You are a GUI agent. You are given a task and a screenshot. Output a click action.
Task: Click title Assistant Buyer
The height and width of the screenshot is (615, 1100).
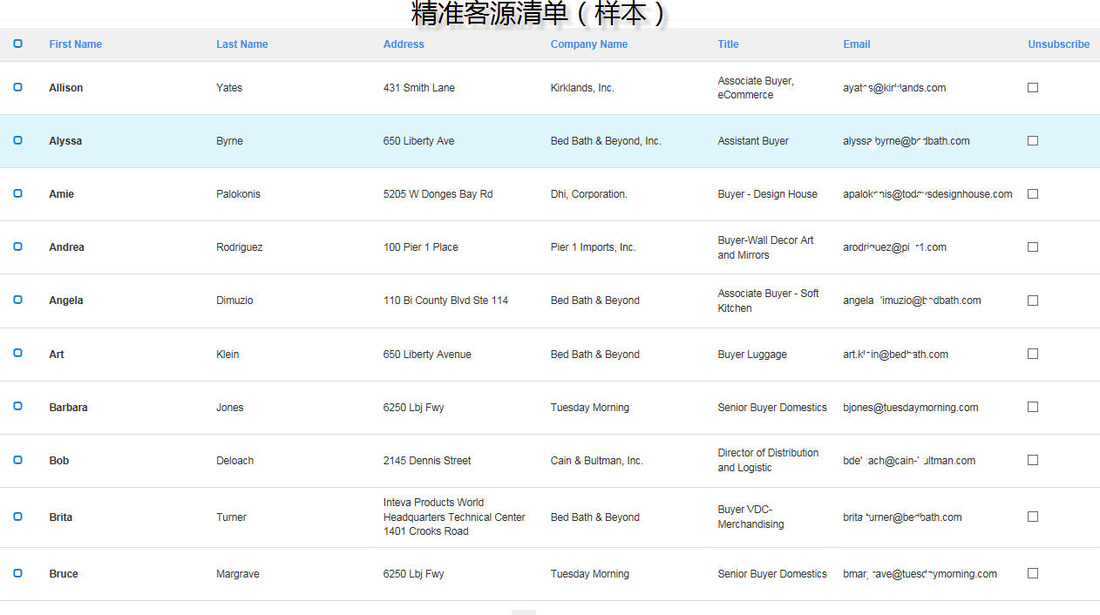point(753,141)
